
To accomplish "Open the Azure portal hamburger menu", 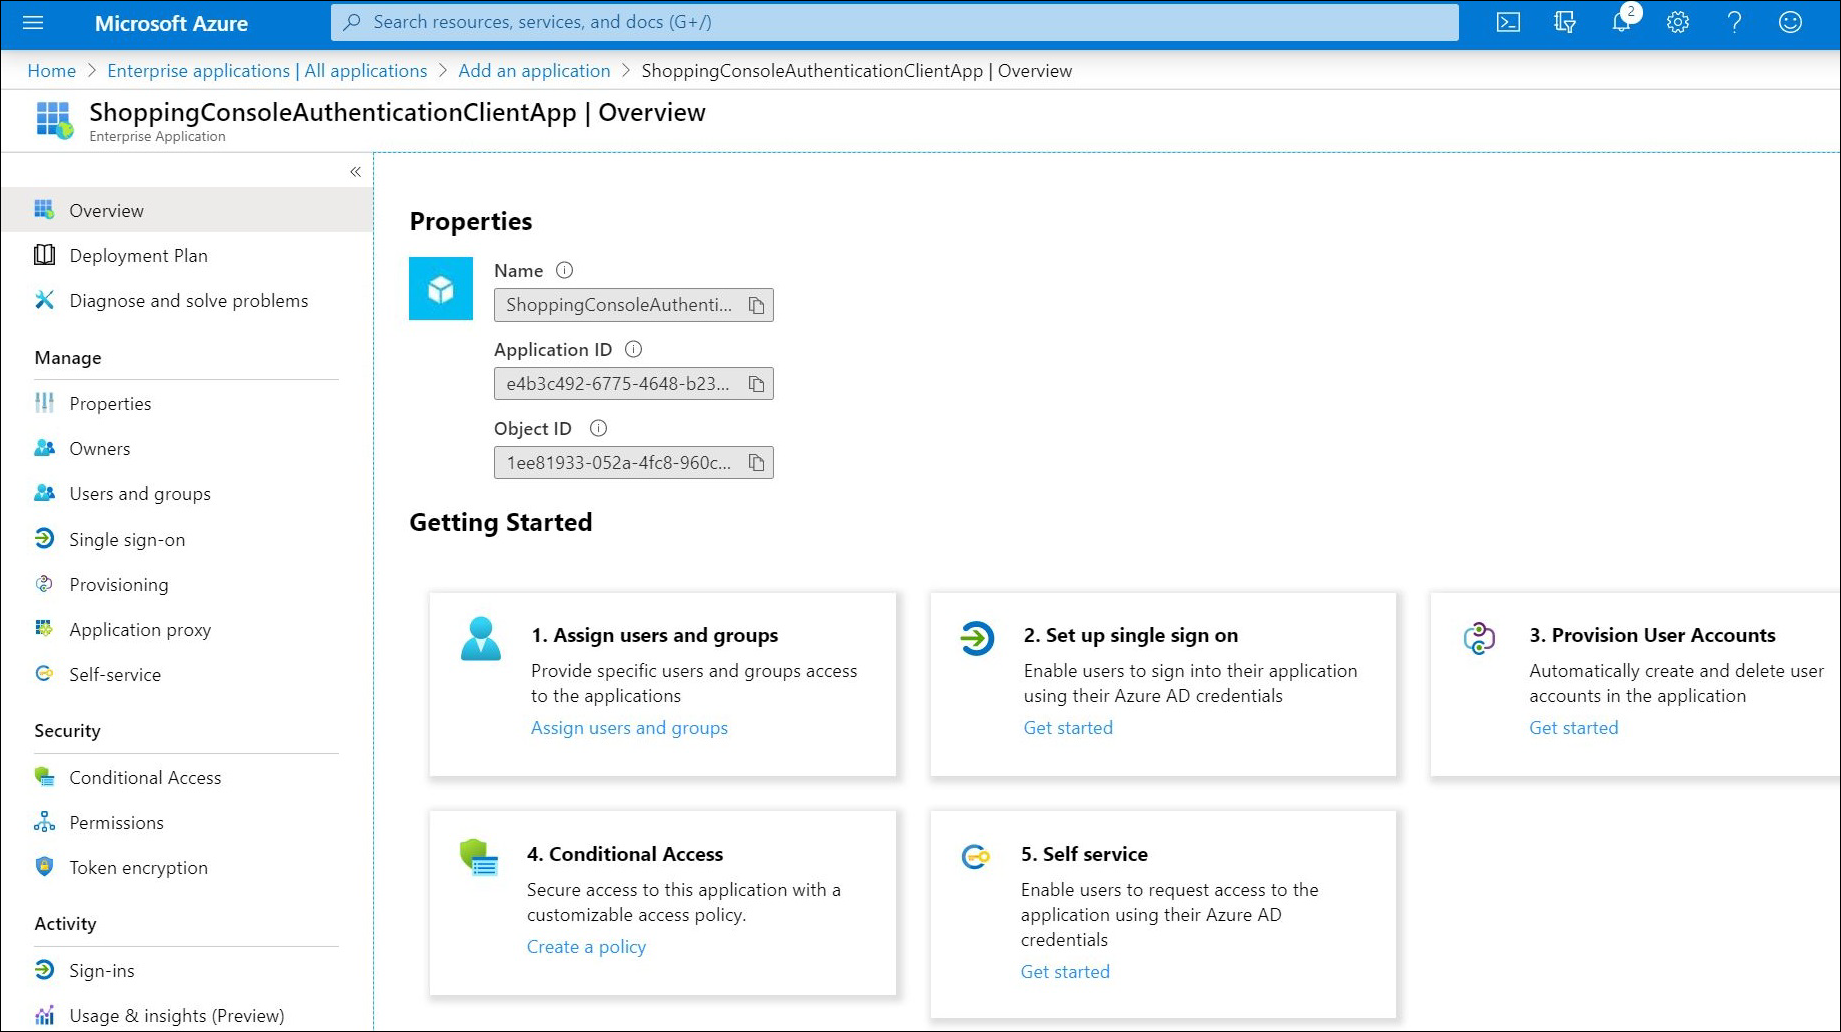I will pos(33,22).
